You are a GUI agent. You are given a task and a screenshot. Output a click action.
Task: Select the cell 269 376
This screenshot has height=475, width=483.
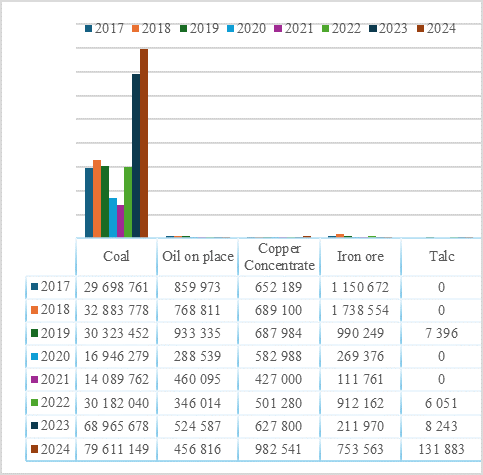click(x=360, y=356)
